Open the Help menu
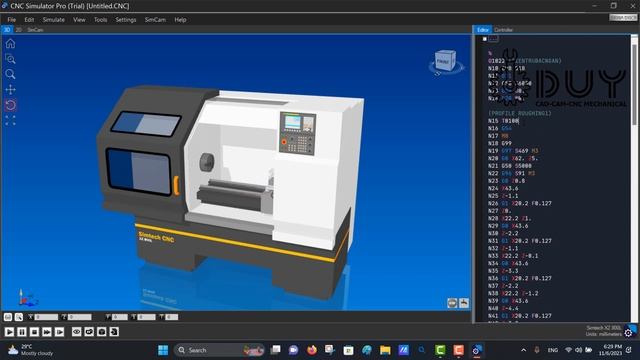Image resolution: width=640 pixels, height=360 pixels. (x=180, y=20)
